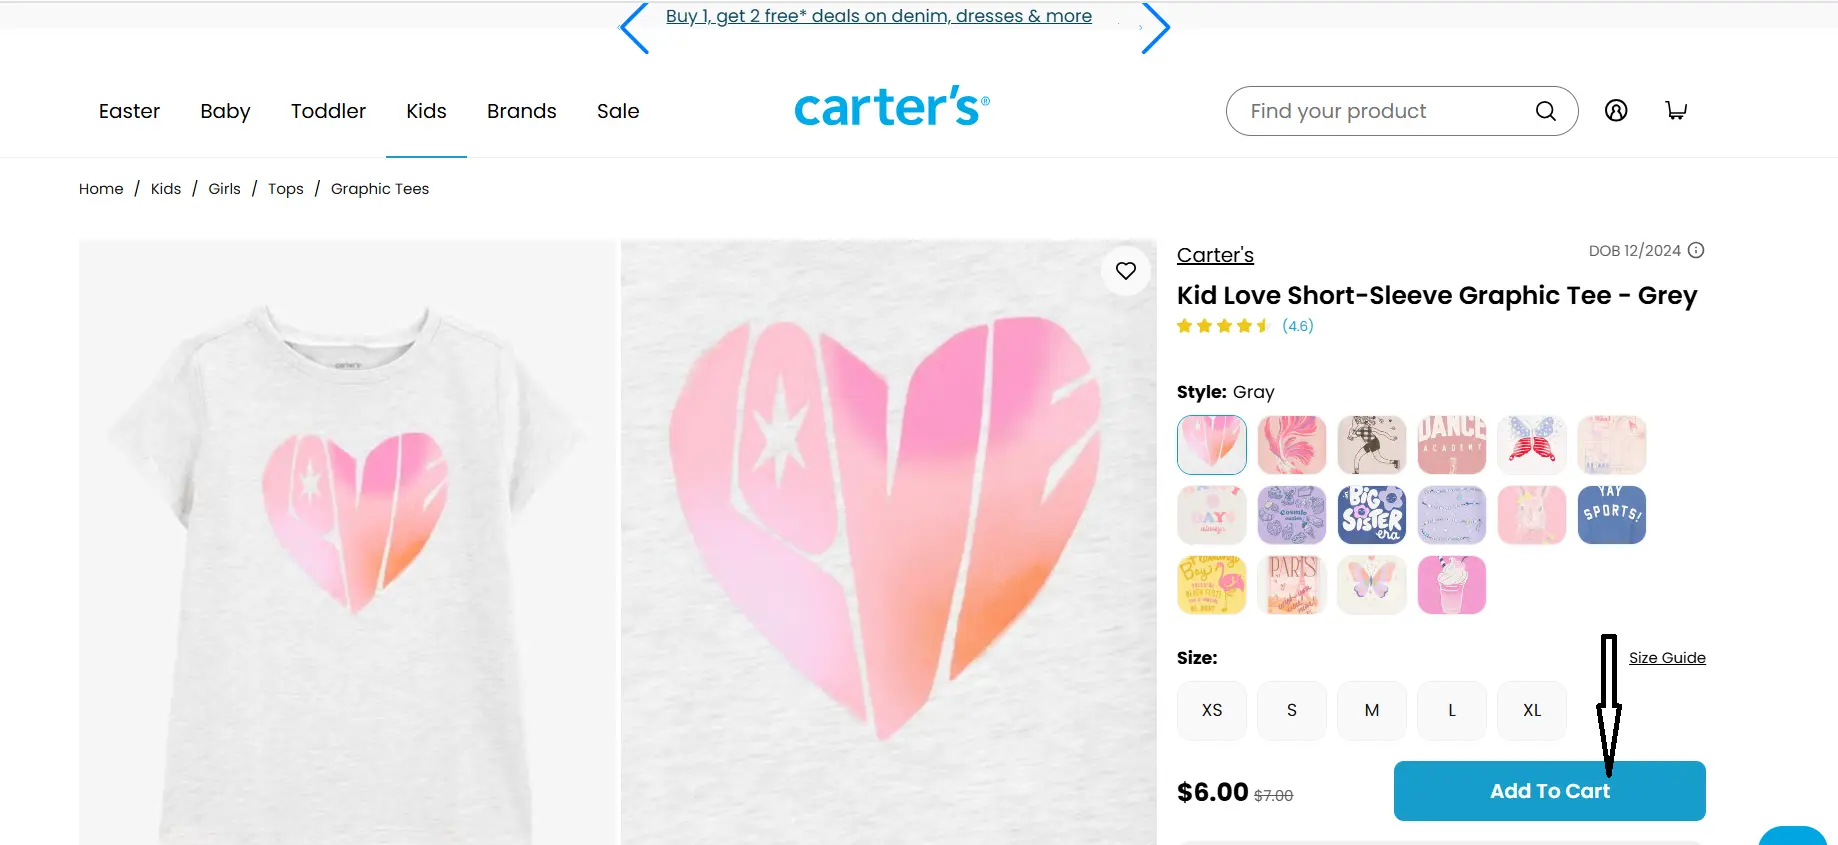Image resolution: width=1838 pixels, height=845 pixels.
Task: Open the account profile icon
Action: point(1616,111)
